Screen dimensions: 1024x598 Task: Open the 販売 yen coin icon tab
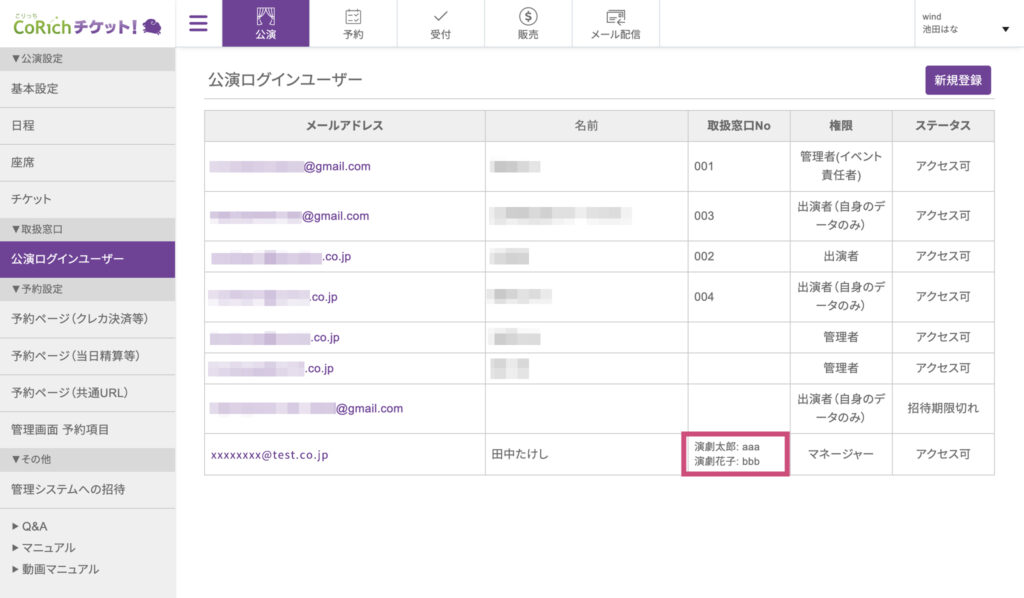click(528, 23)
